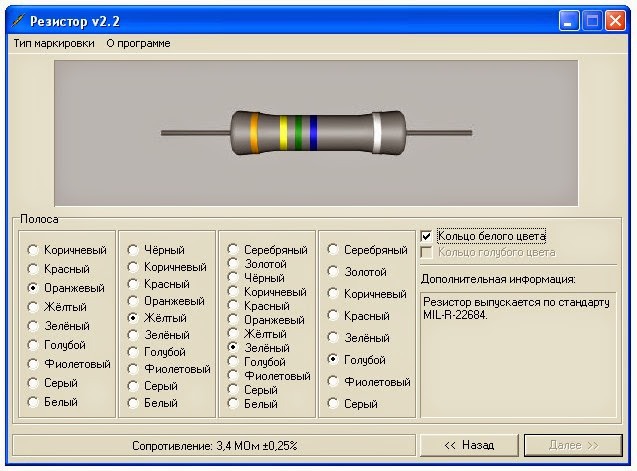Click the white ring on the resistor
The image size is (637, 471).
pyautogui.click(x=377, y=133)
